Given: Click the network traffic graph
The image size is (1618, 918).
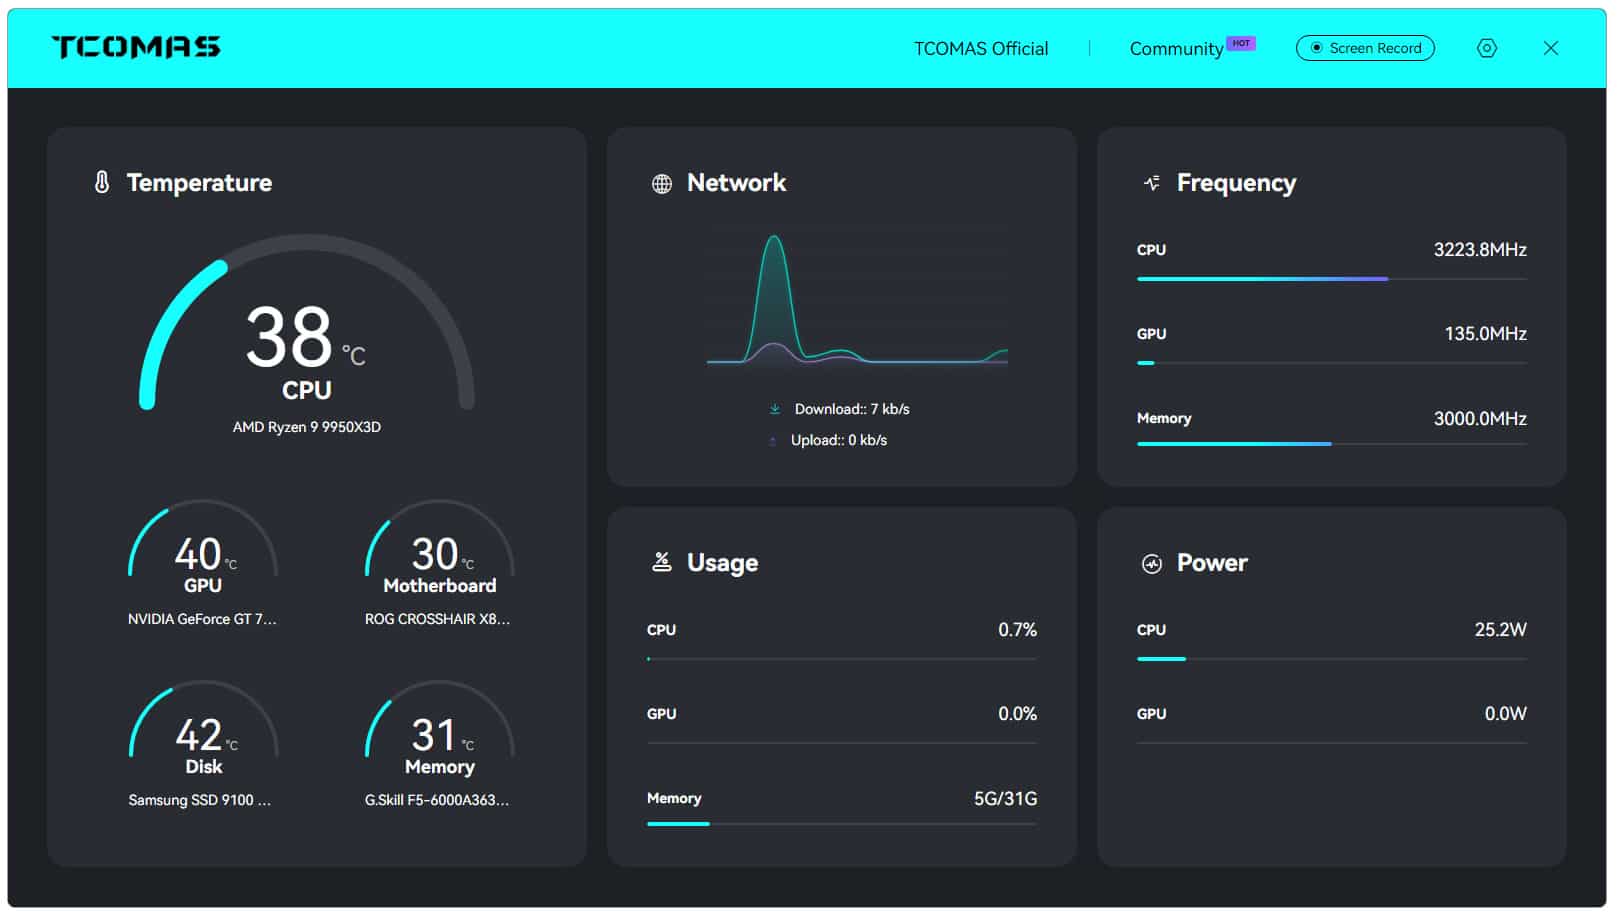Looking at the screenshot, I should pyautogui.click(x=857, y=300).
